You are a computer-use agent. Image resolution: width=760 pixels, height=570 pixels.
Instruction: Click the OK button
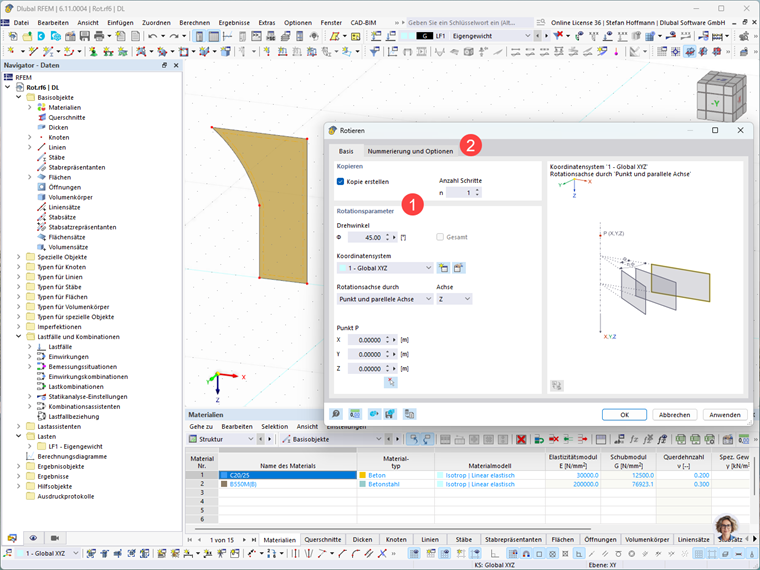coord(624,415)
